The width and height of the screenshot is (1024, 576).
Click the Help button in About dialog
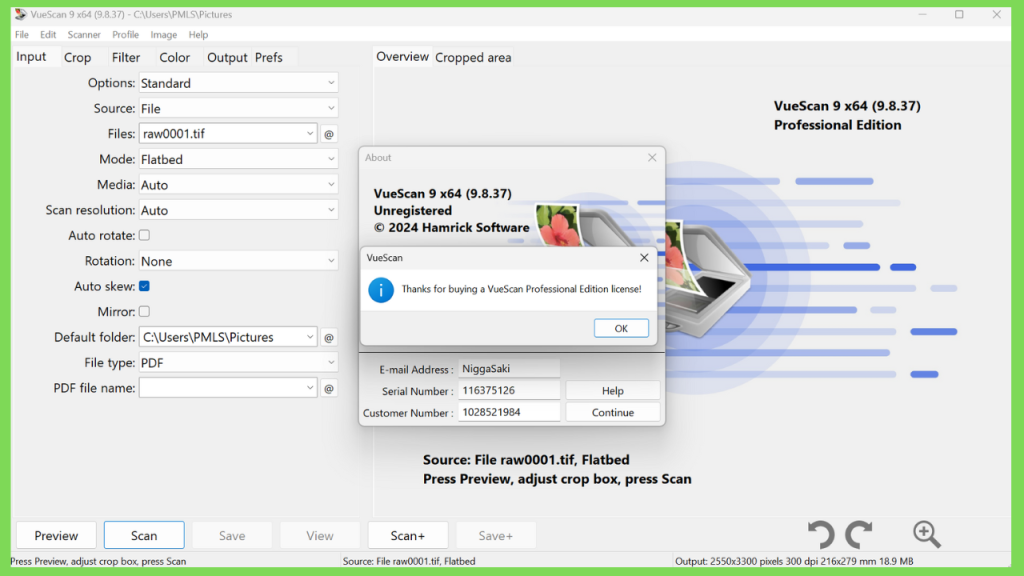pyautogui.click(x=613, y=391)
